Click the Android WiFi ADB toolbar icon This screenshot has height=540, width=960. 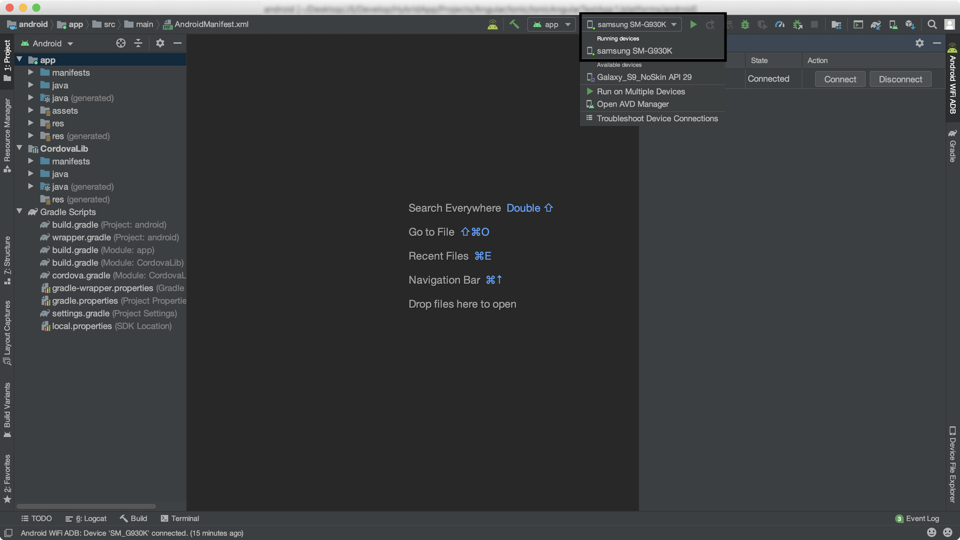[492, 24]
